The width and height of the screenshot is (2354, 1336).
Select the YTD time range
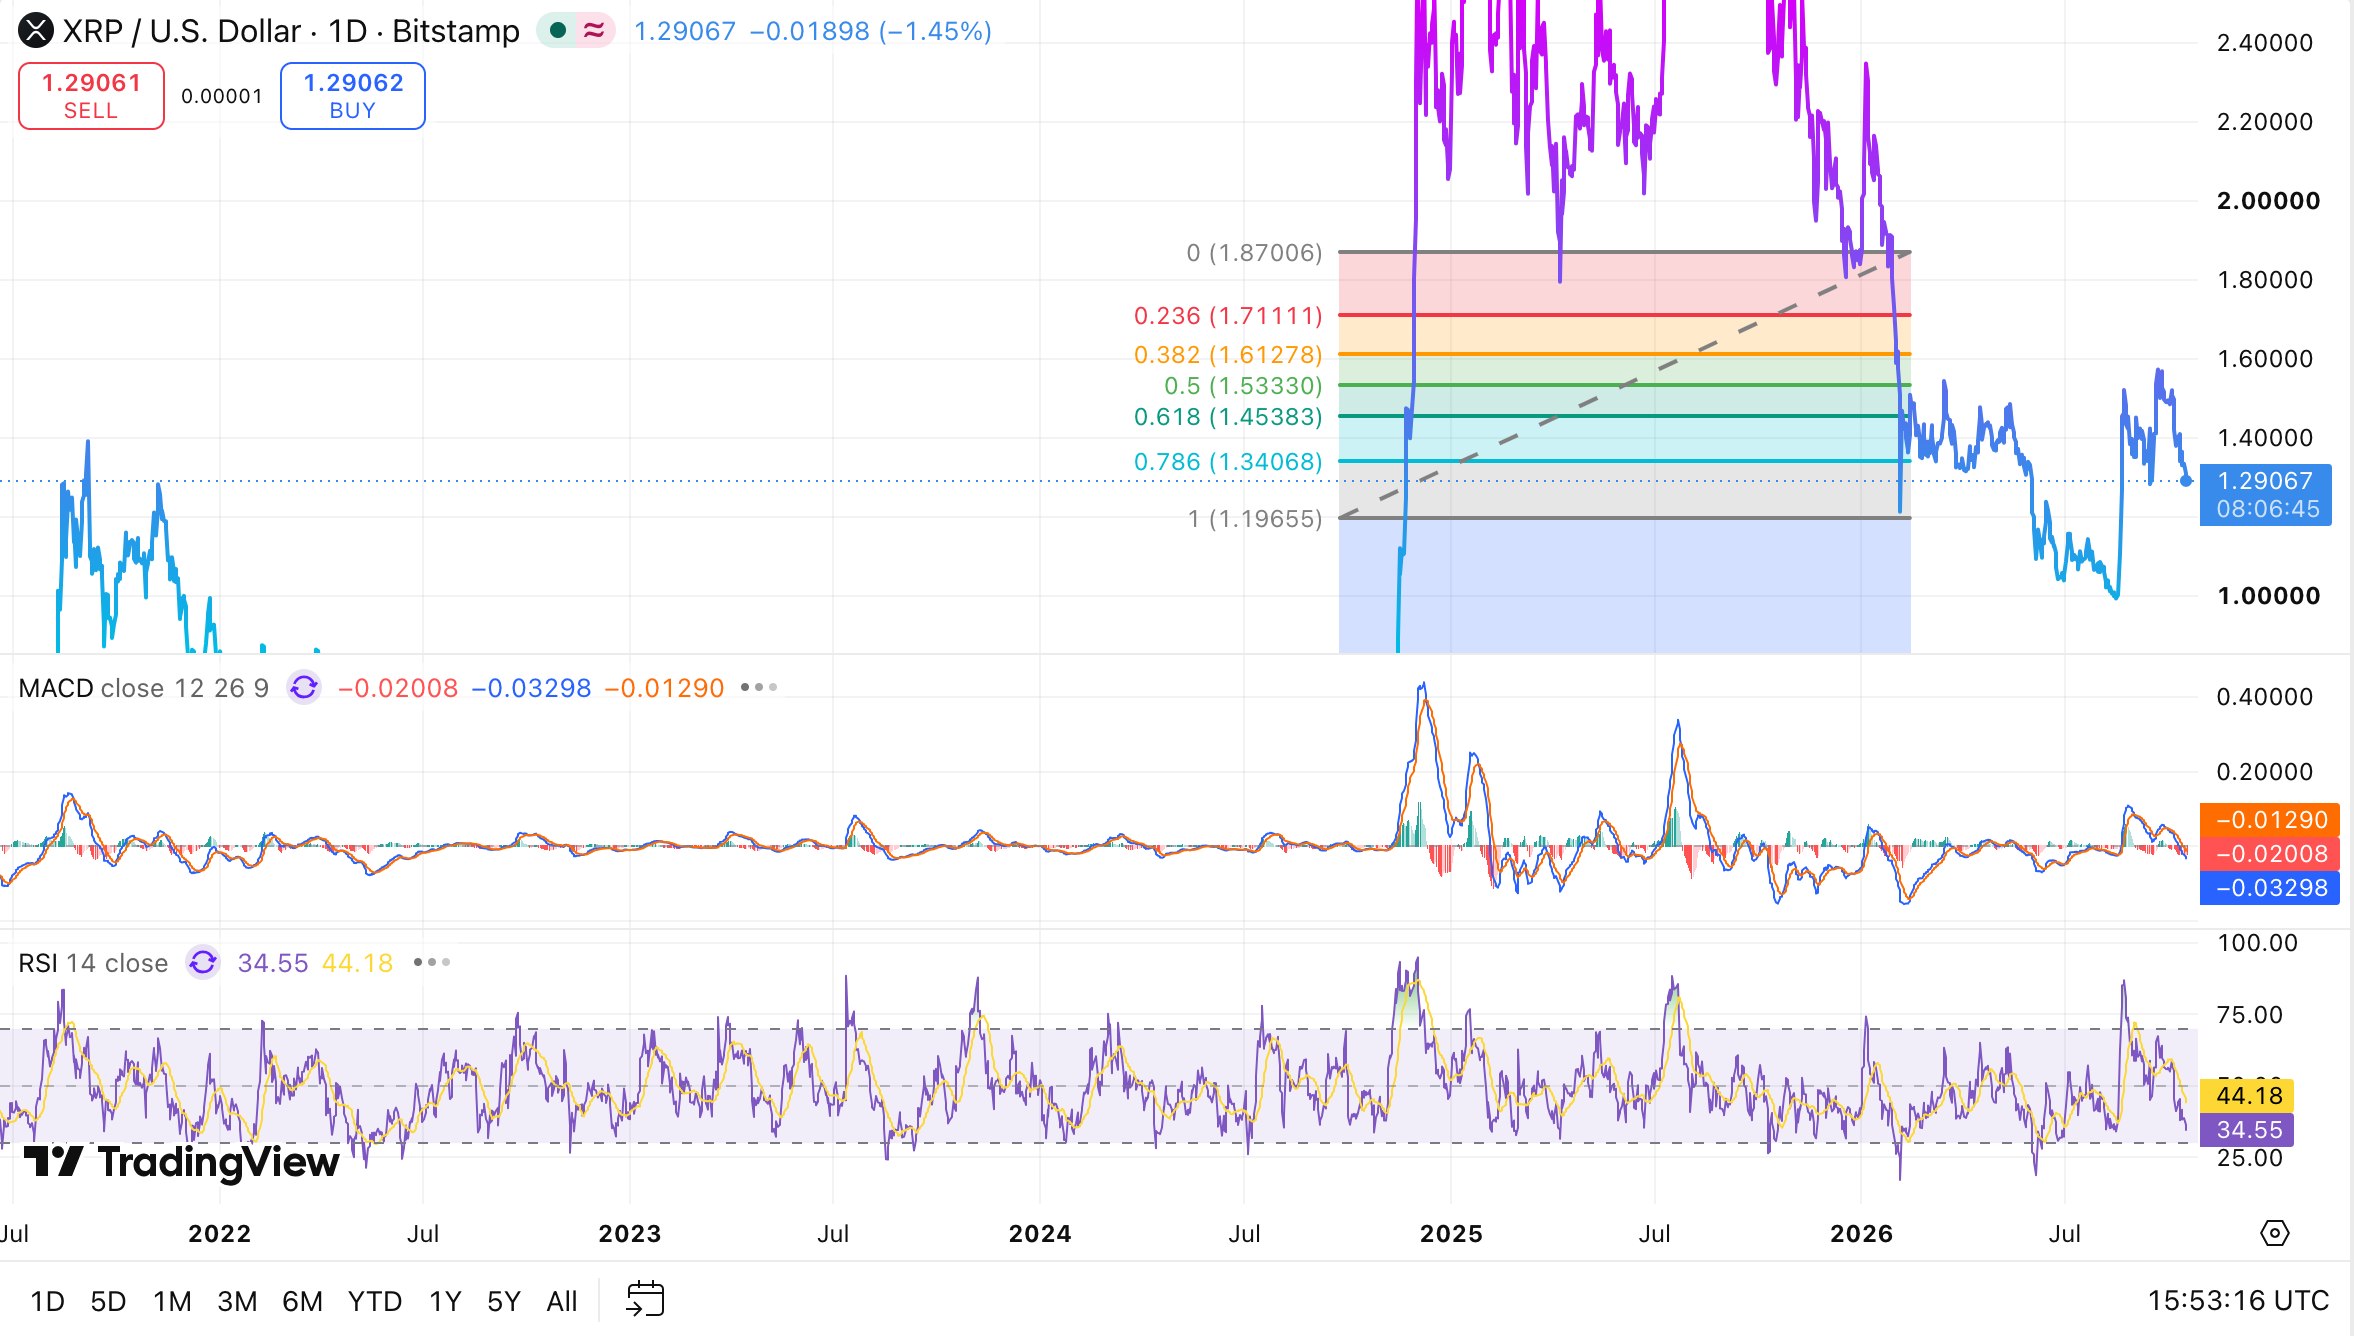click(x=375, y=1301)
